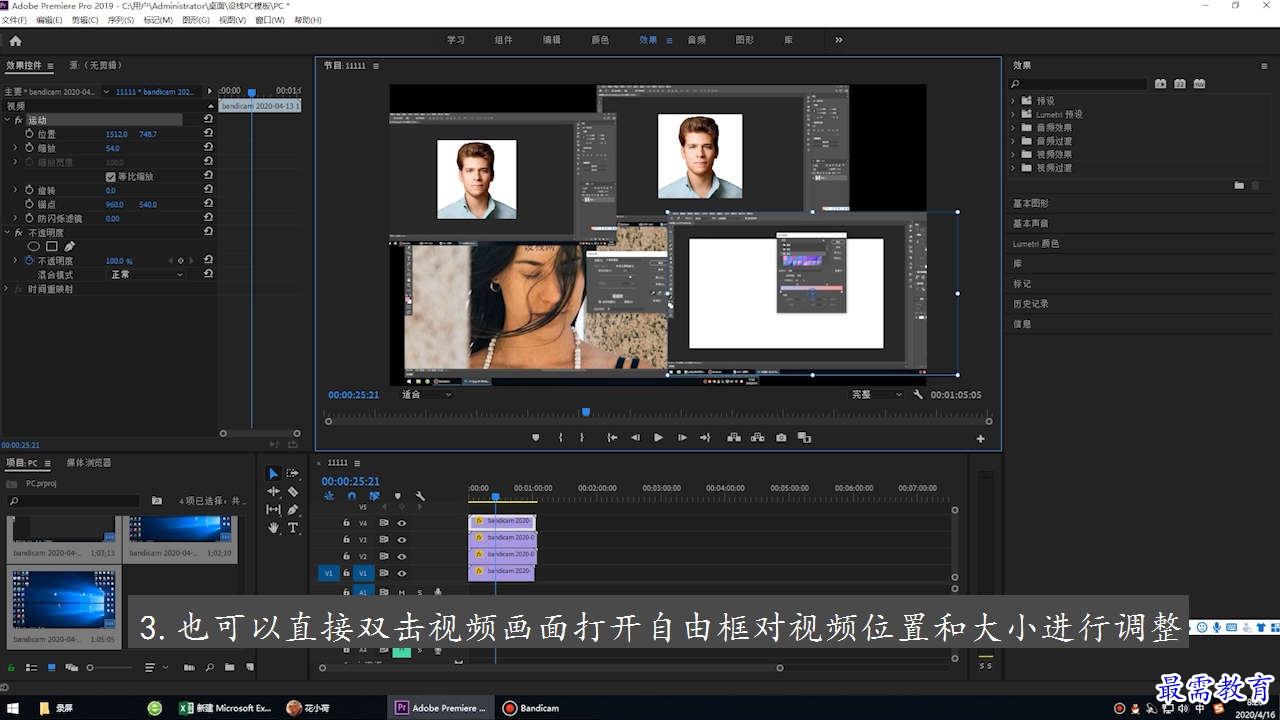Toggle Snap magnet in timeline
This screenshot has width=1280, height=720.
click(x=351, y=496)
